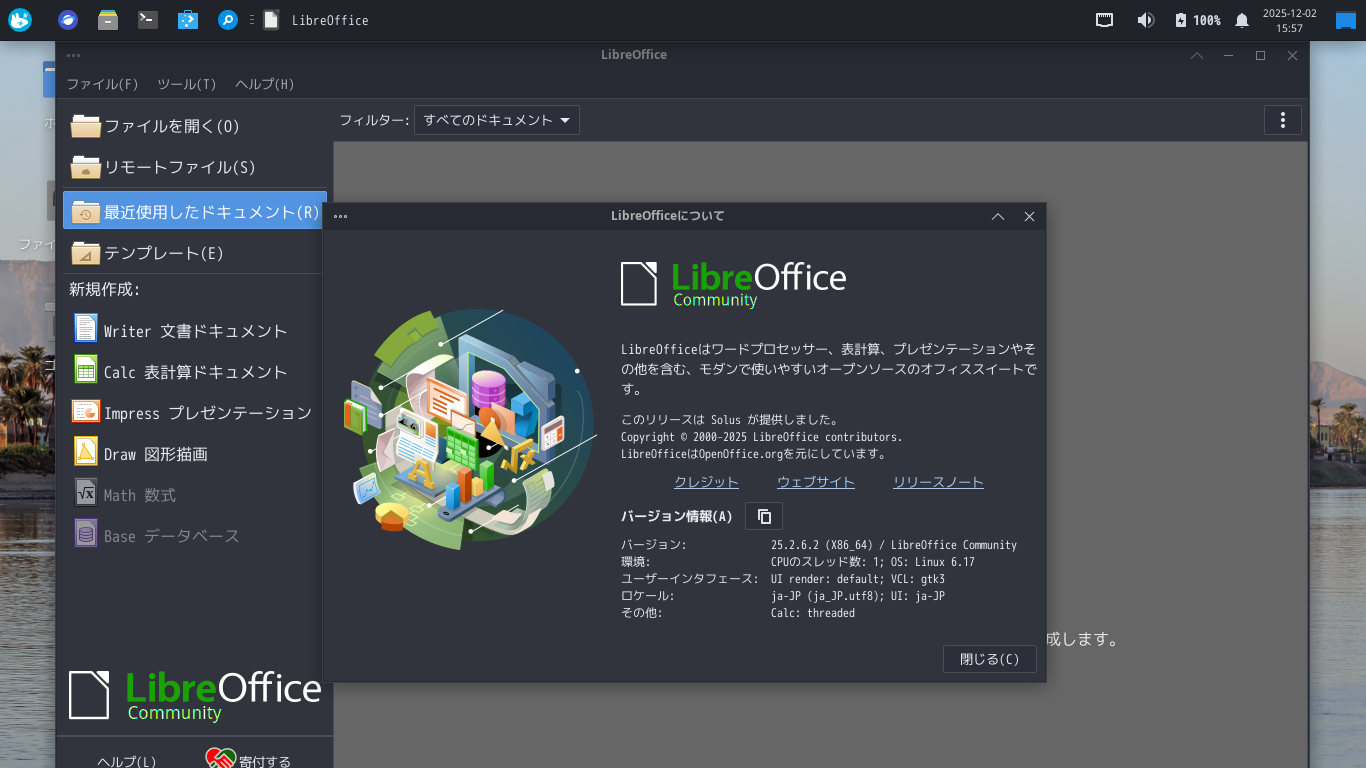This screenshot has height=768, width=1366.
Task: Open the templates folder icon
Action: click(x=85, y=252)
